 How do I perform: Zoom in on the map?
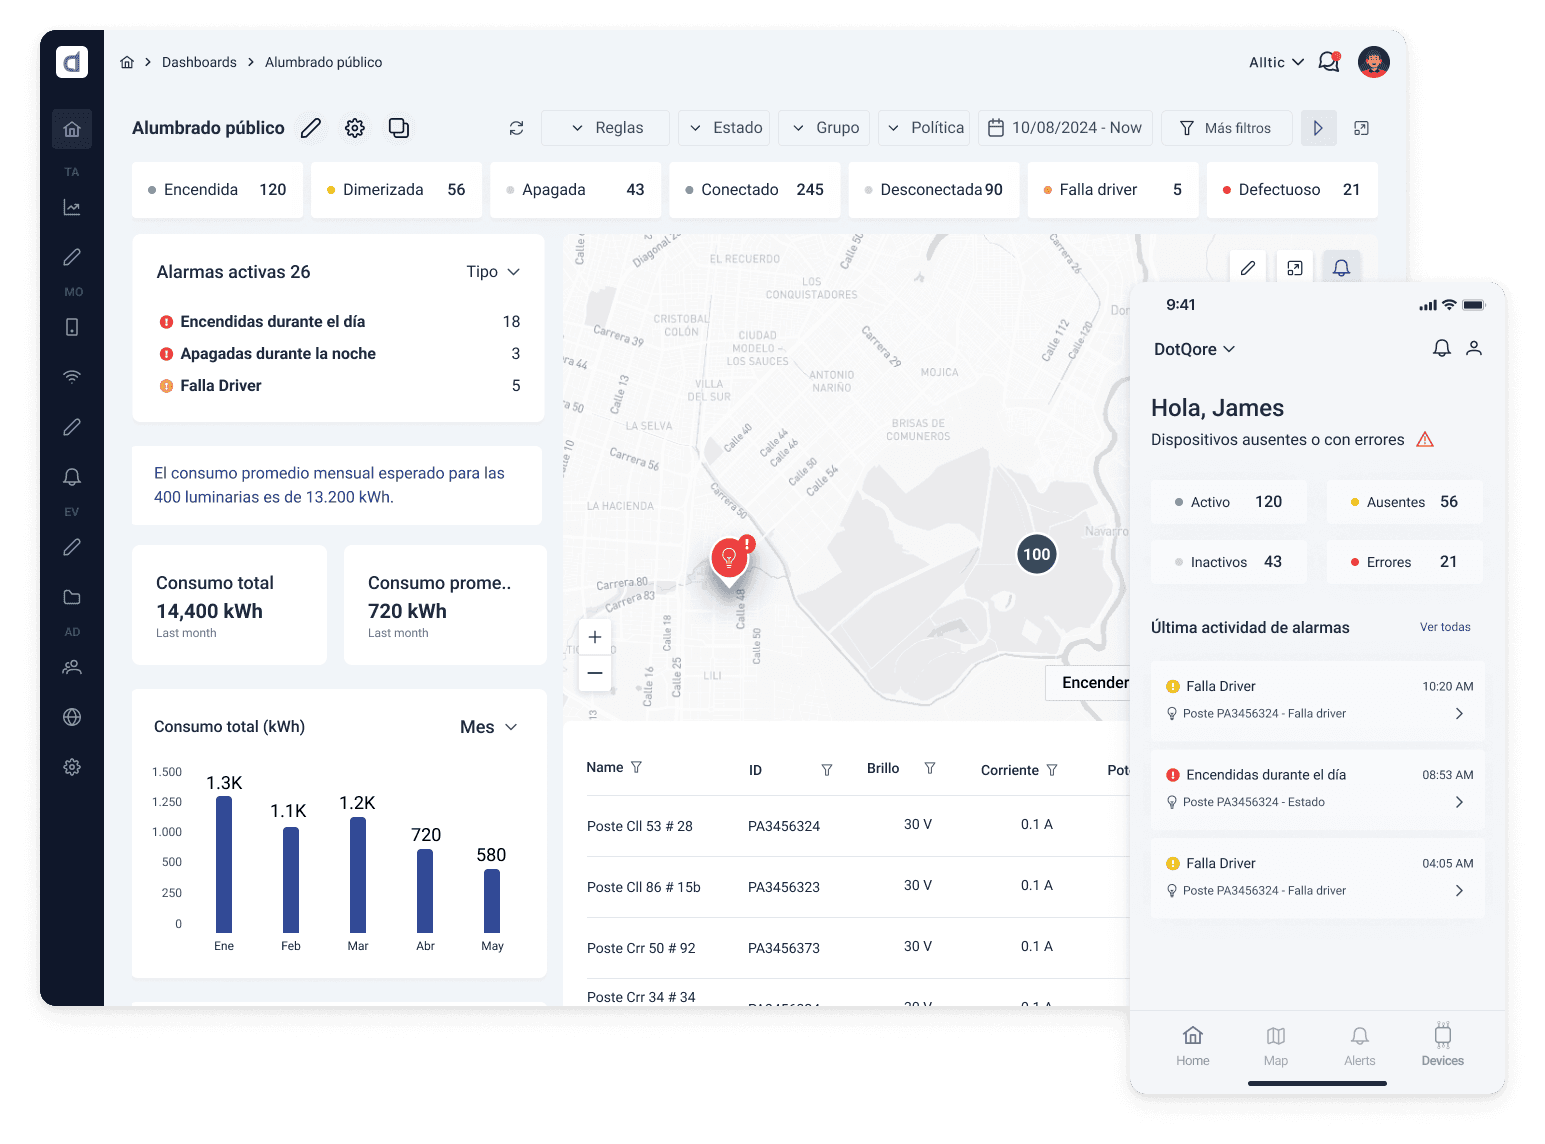tap(595, 637)
